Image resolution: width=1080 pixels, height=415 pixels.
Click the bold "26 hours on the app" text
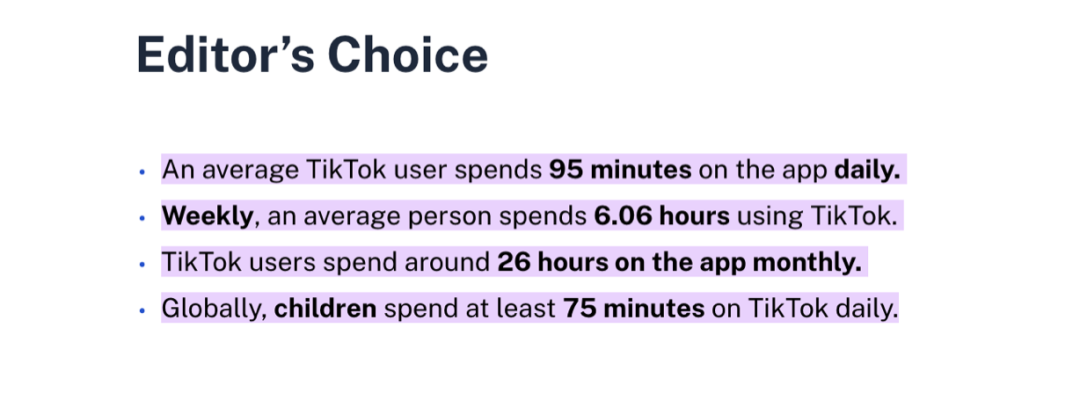click(621, 263)
